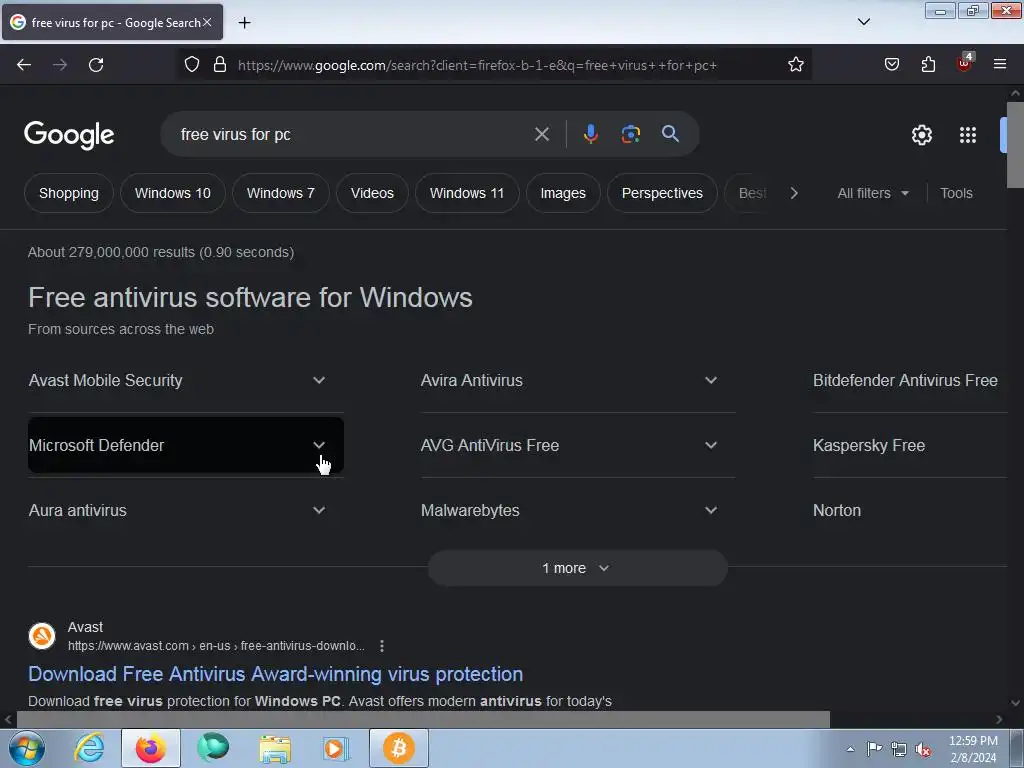Select the Windows 7 filter chip
Image resolution: width=1024 pixels, height=768 pixels.
click(x=281, y=193)
